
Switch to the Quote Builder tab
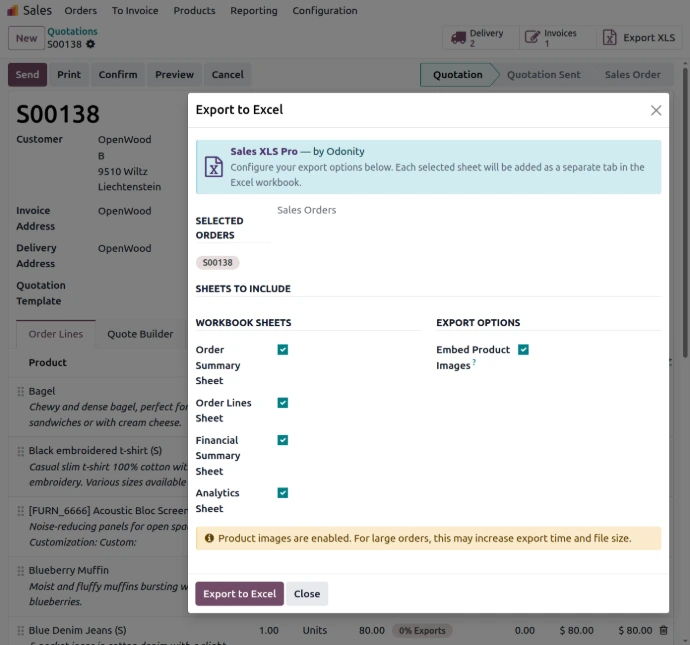coord(140,334)
